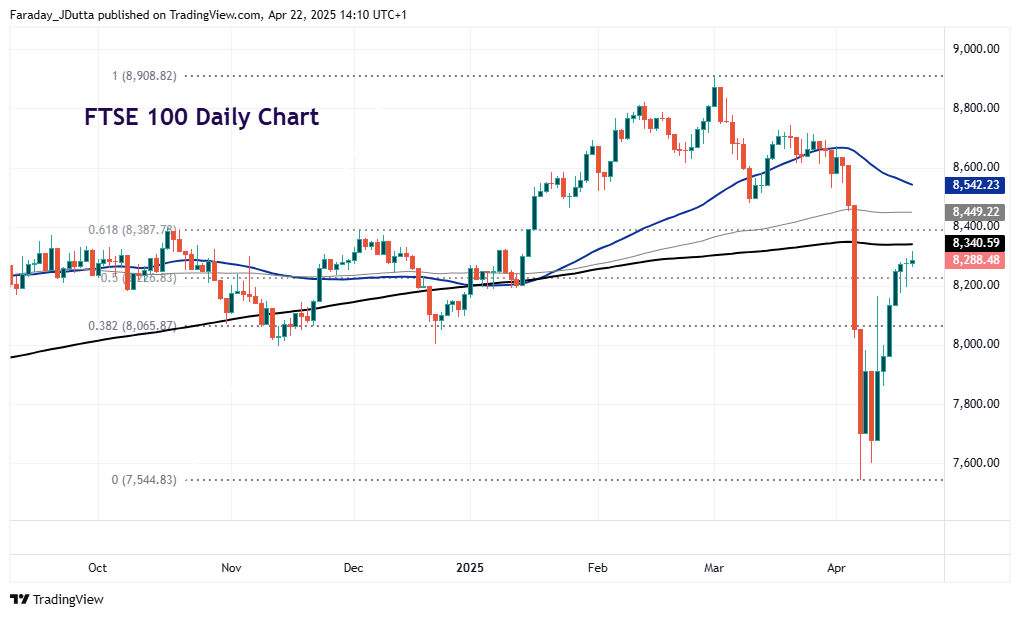Image resolution: width=1020 pixels, height=617 pixels.
Task: Click the red 8,288.48 current price label
Action: point(975,261)
